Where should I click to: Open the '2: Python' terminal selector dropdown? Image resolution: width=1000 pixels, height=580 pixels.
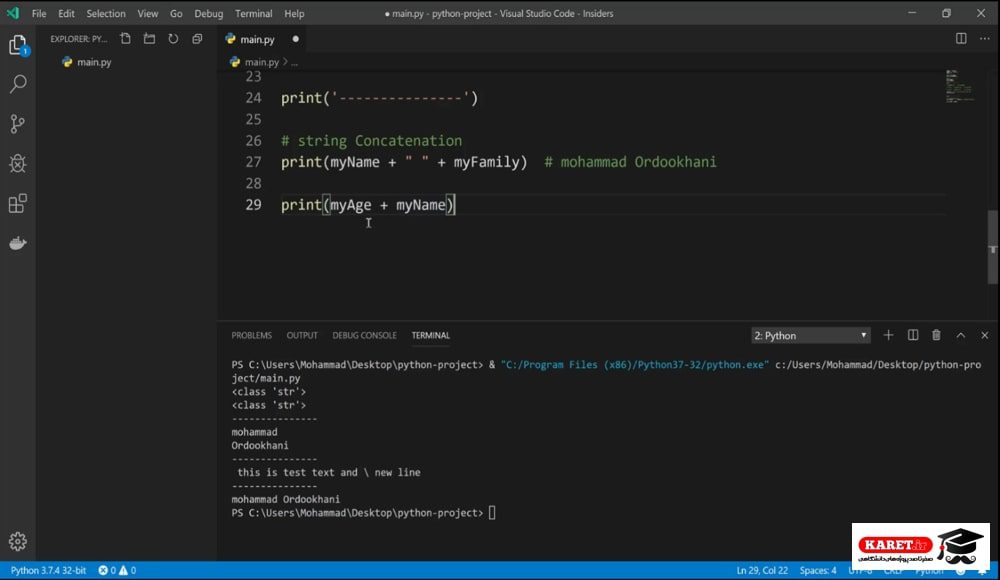pos(811,336)
